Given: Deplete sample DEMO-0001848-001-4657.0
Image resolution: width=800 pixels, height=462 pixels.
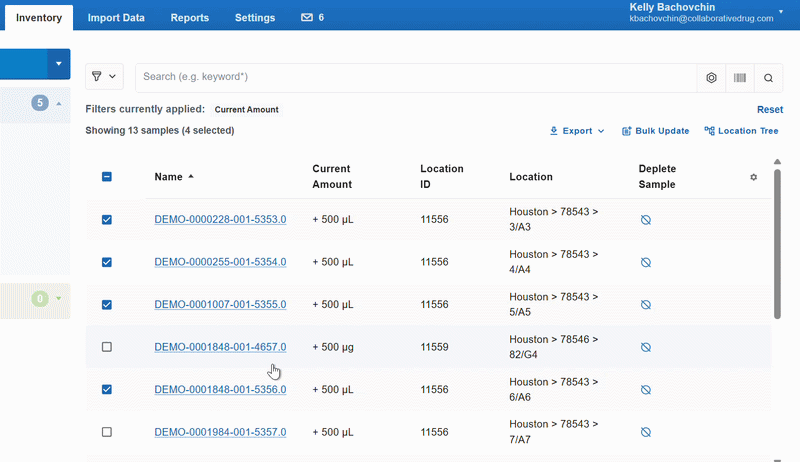Looking at the screenshot, I should [645, 347].
